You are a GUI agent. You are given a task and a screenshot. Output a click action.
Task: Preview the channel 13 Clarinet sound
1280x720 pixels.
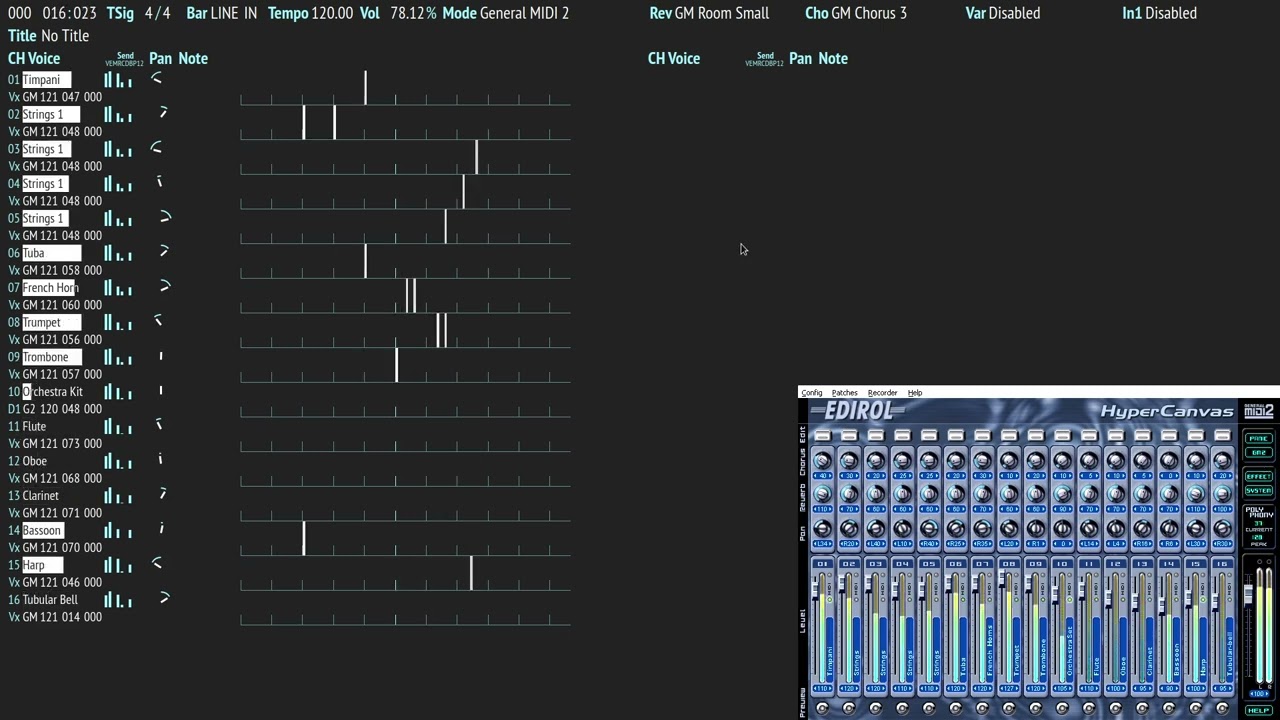click(1143, 708)
